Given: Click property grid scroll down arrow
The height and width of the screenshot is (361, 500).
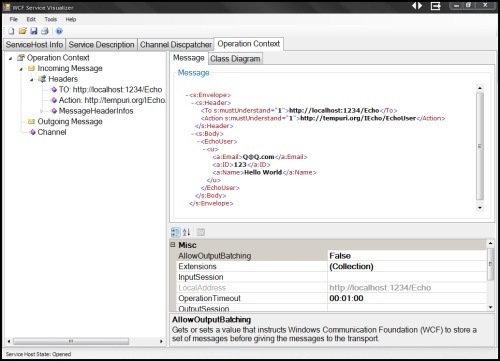Looking at the screenshot, I should (490, 307).
